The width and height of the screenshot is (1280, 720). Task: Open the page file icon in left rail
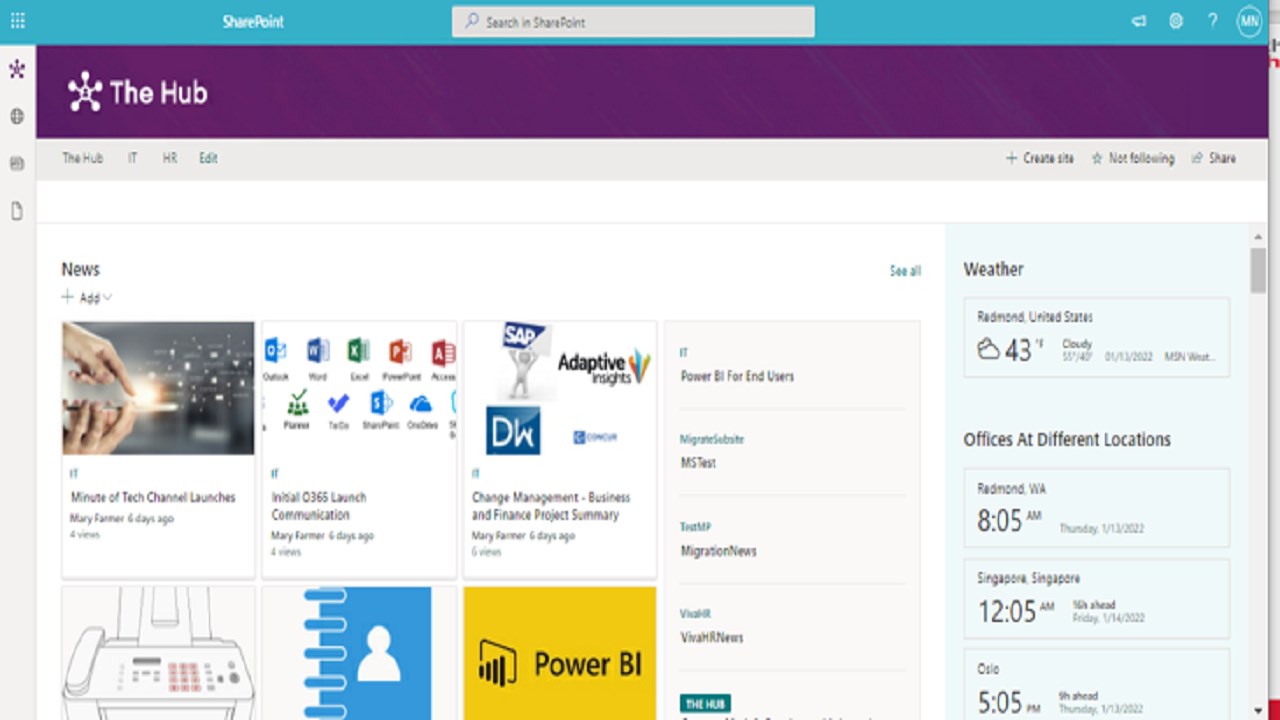tap(17, 211)
